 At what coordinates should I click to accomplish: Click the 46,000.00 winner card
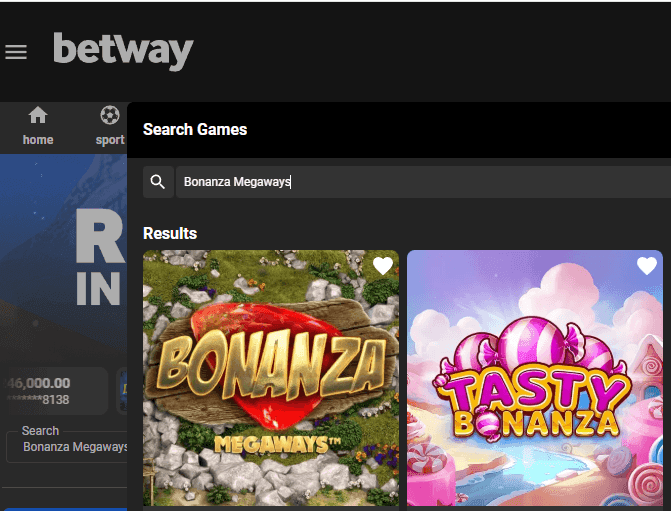click(54, 391)
